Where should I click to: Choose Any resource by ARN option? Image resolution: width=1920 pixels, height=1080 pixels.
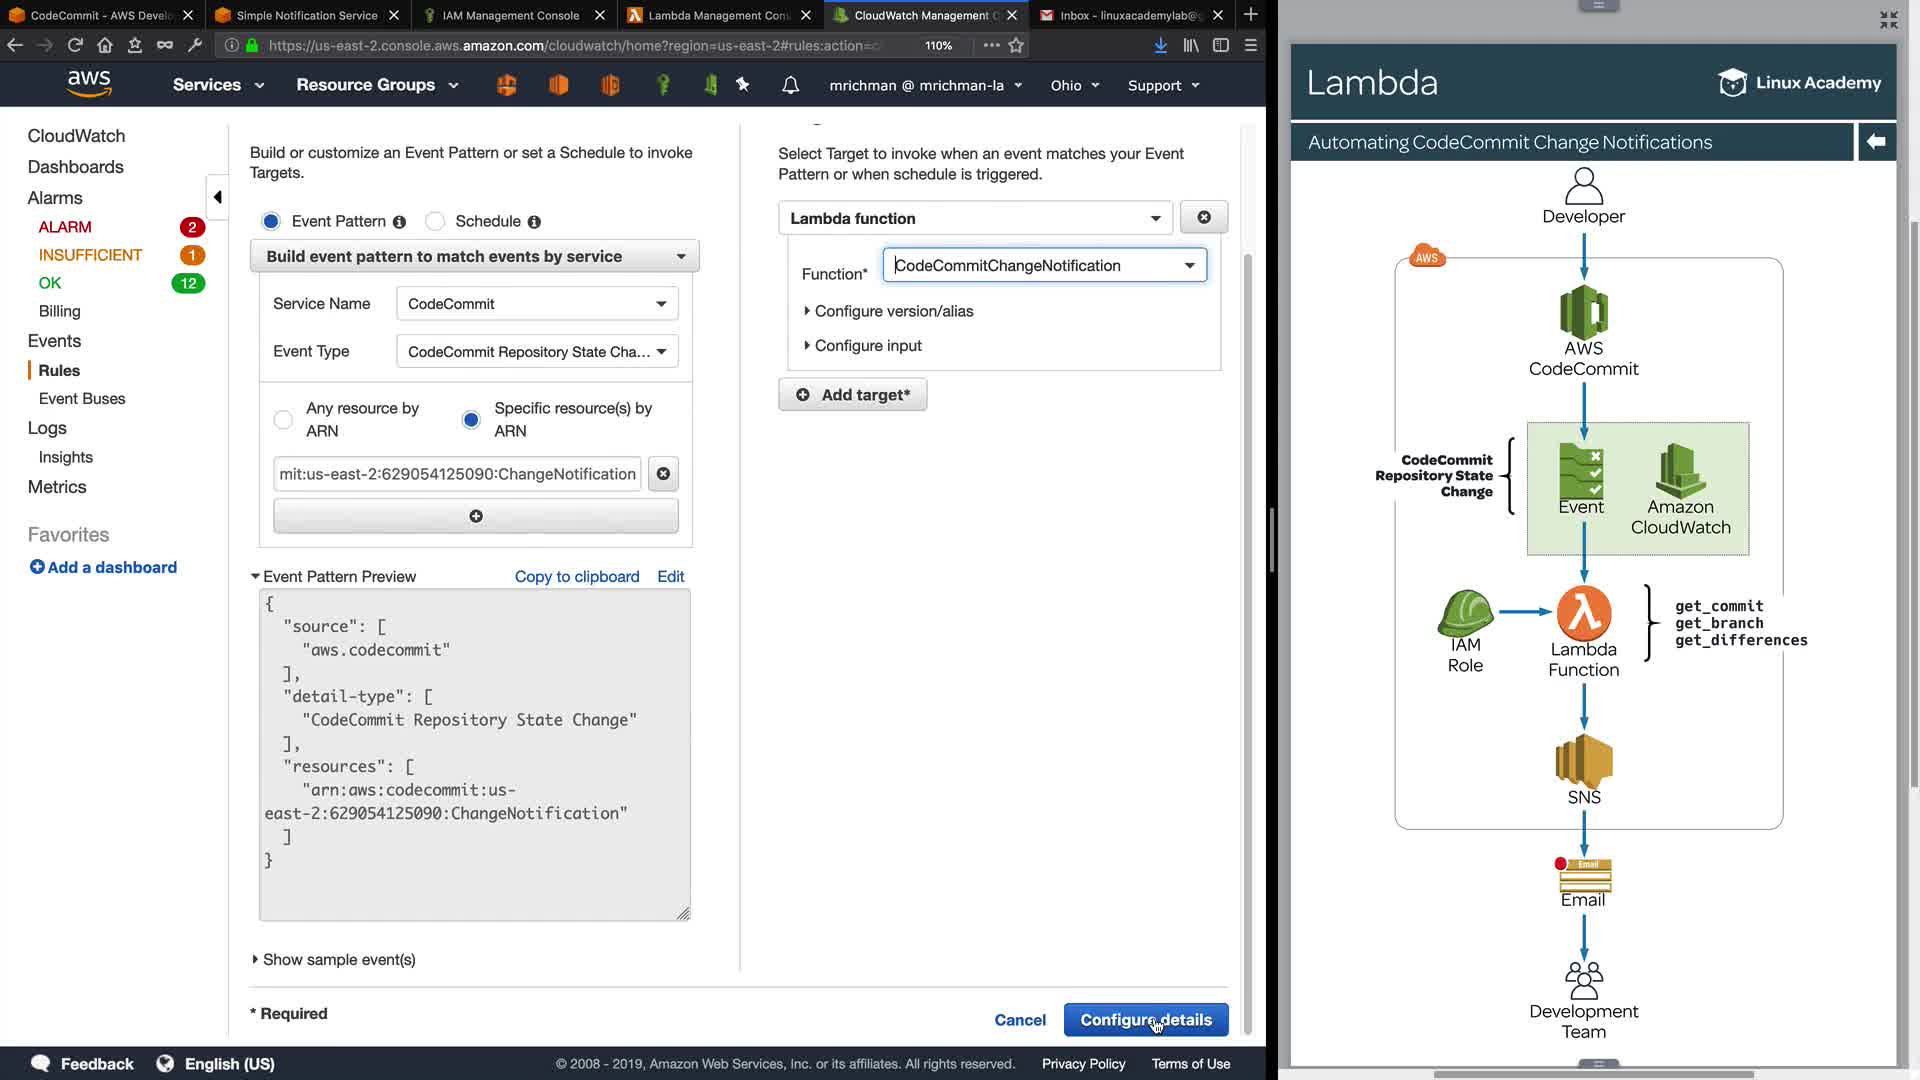284,419
